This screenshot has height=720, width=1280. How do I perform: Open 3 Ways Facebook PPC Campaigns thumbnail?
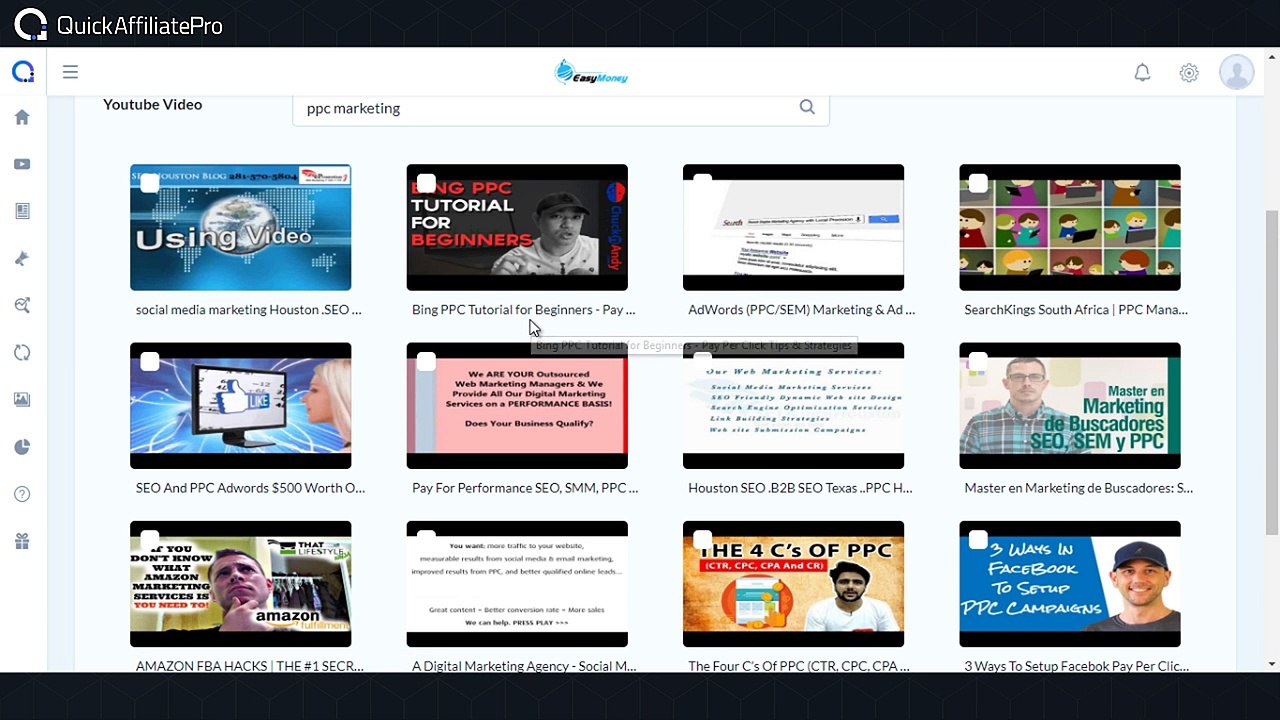(x=1070, y=584)
